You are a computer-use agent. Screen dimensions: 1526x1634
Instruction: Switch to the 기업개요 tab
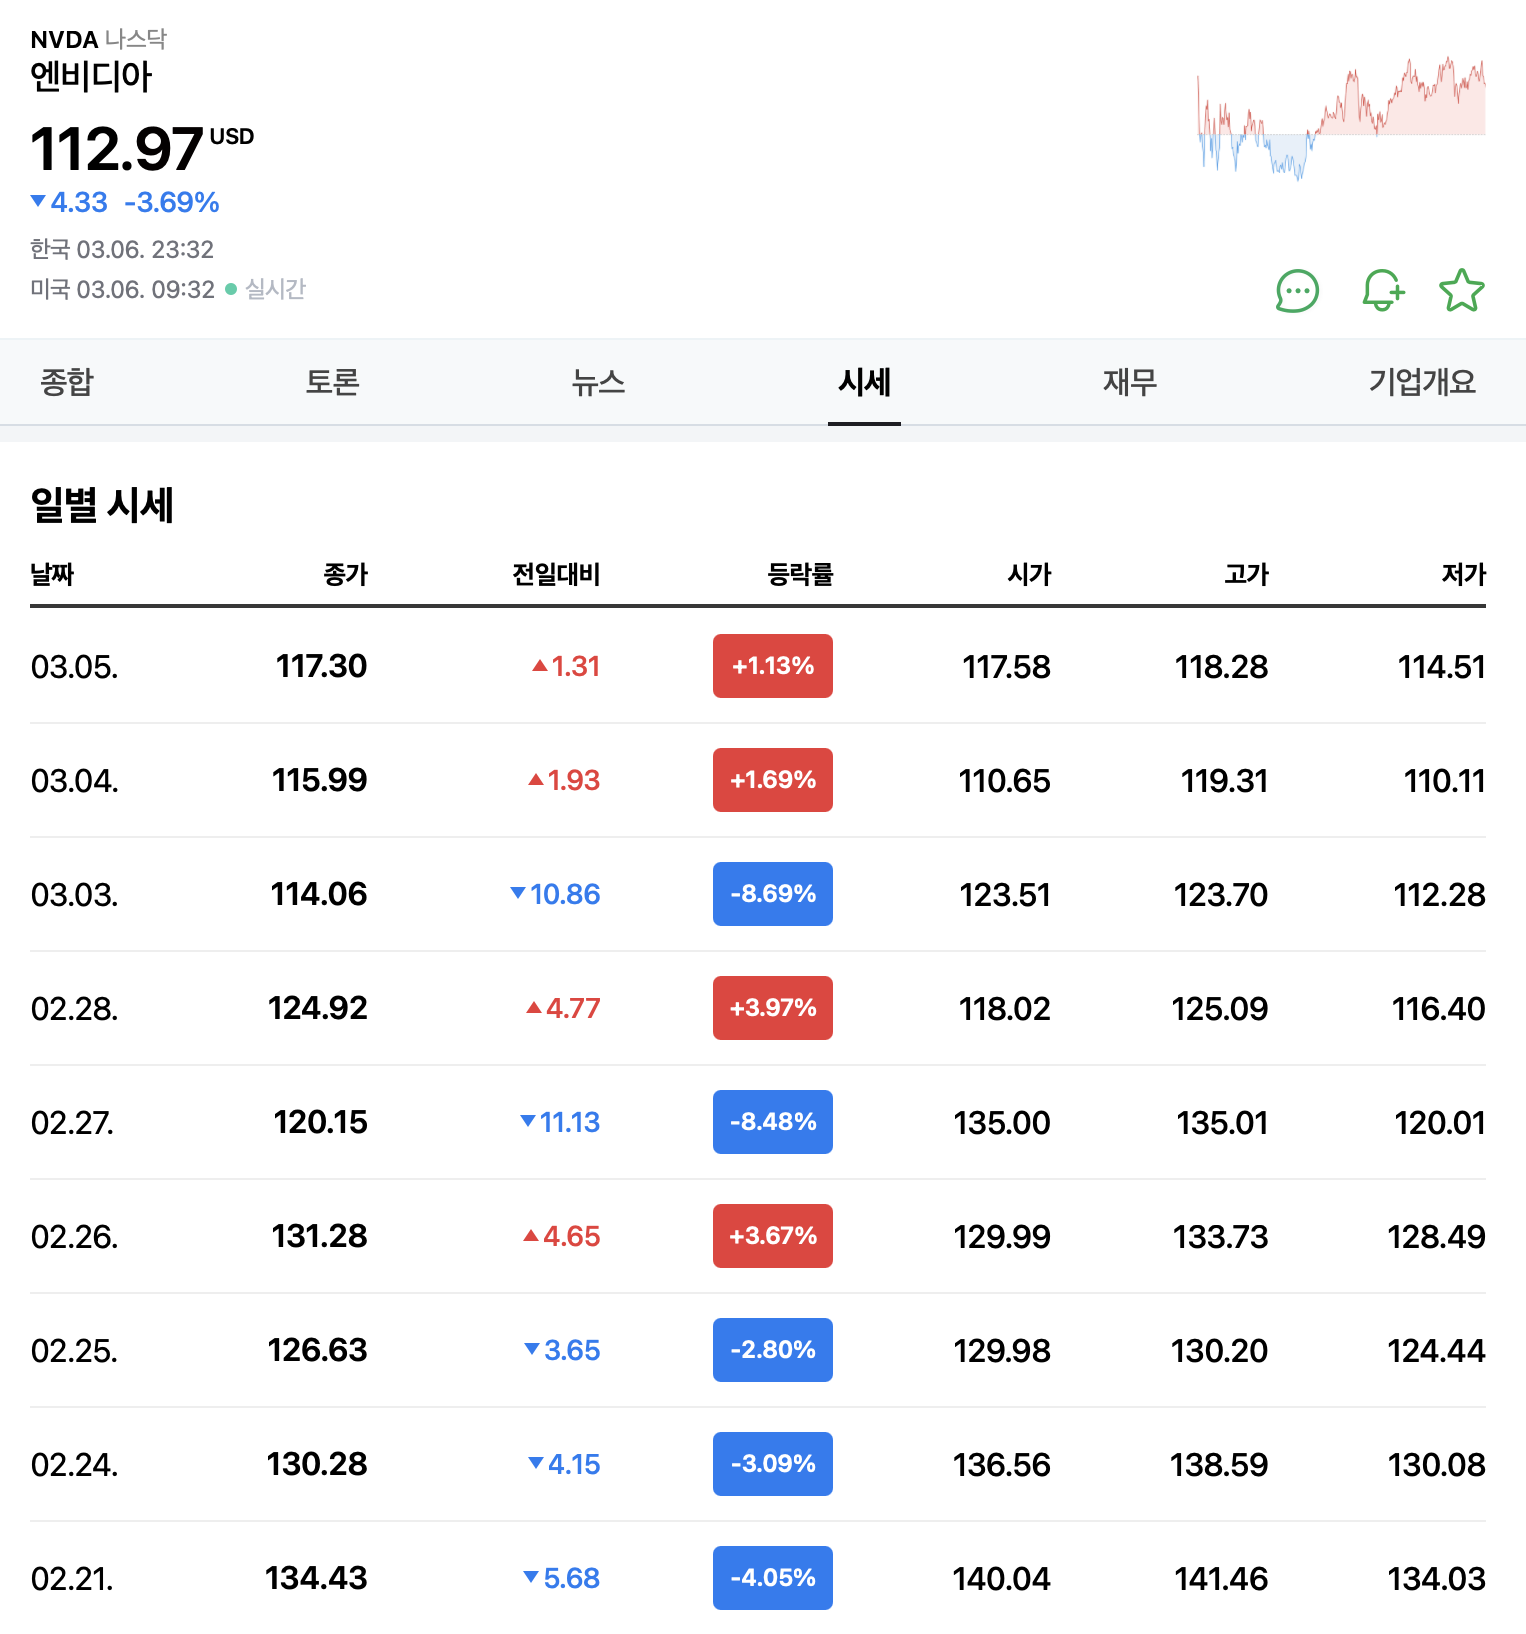(1422, 382)
